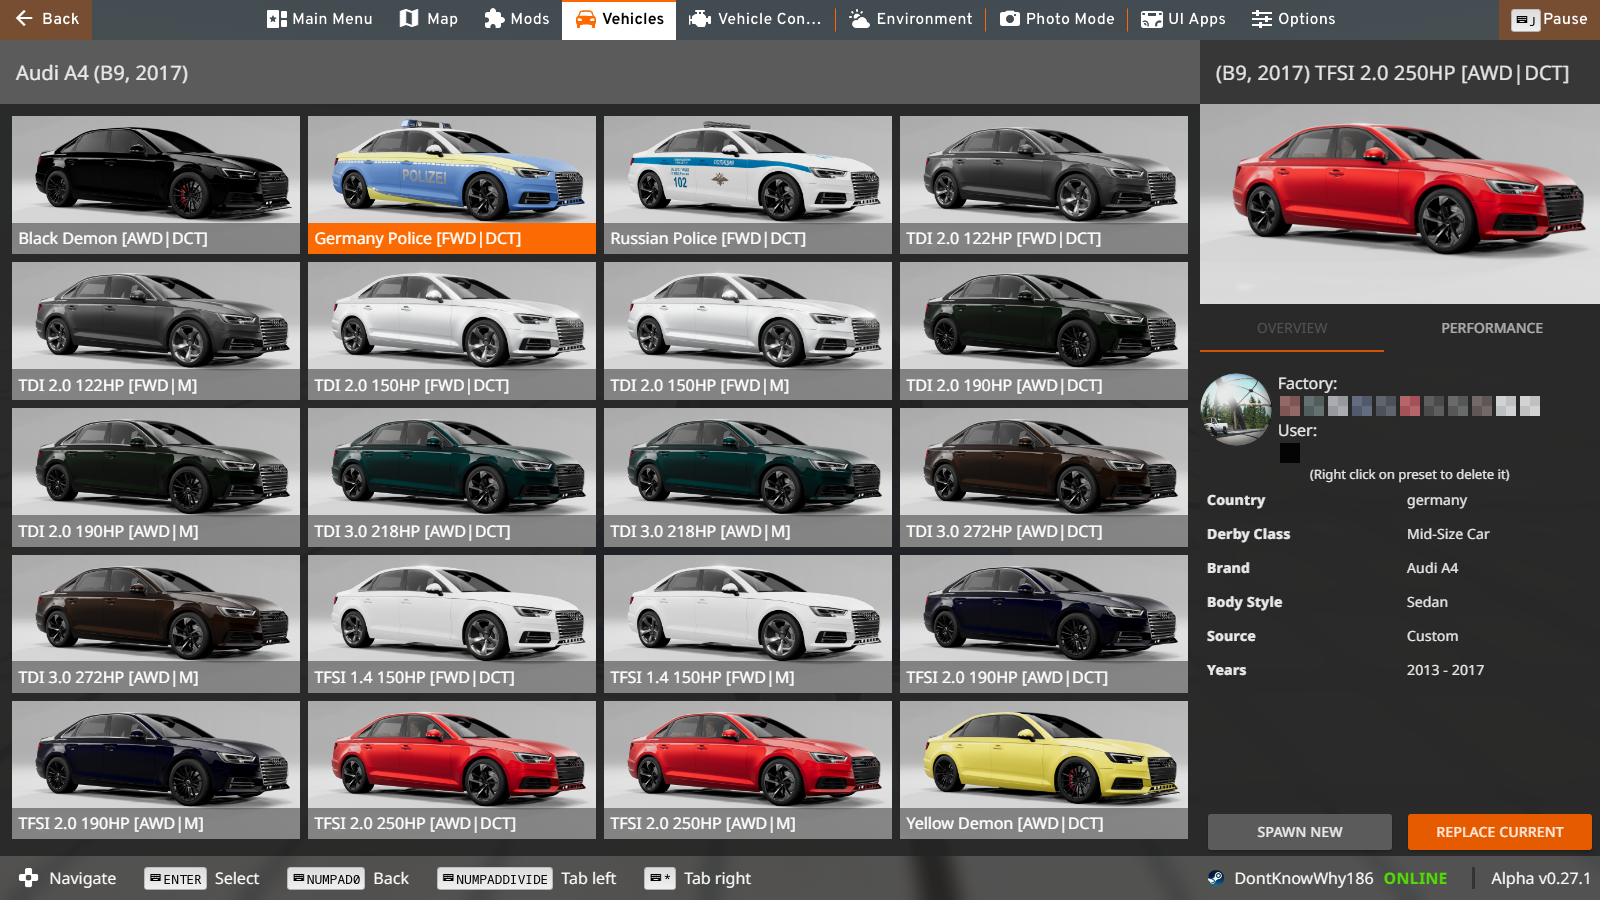This screenshot has width=1600, height=900.
Task: Pick the TFSI 1.4 150HP [FWD|DCT] configuration
Action: click(452, 623)
